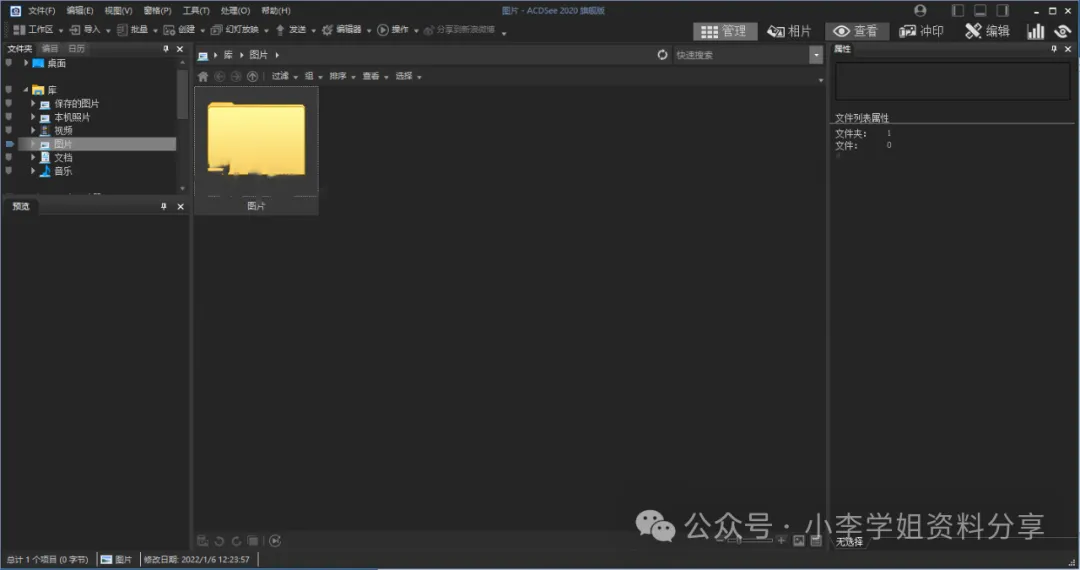The width and height of the screenshot is (1080, 570).
Task: Collapse the 库 library node
Action: coord(25,89)
